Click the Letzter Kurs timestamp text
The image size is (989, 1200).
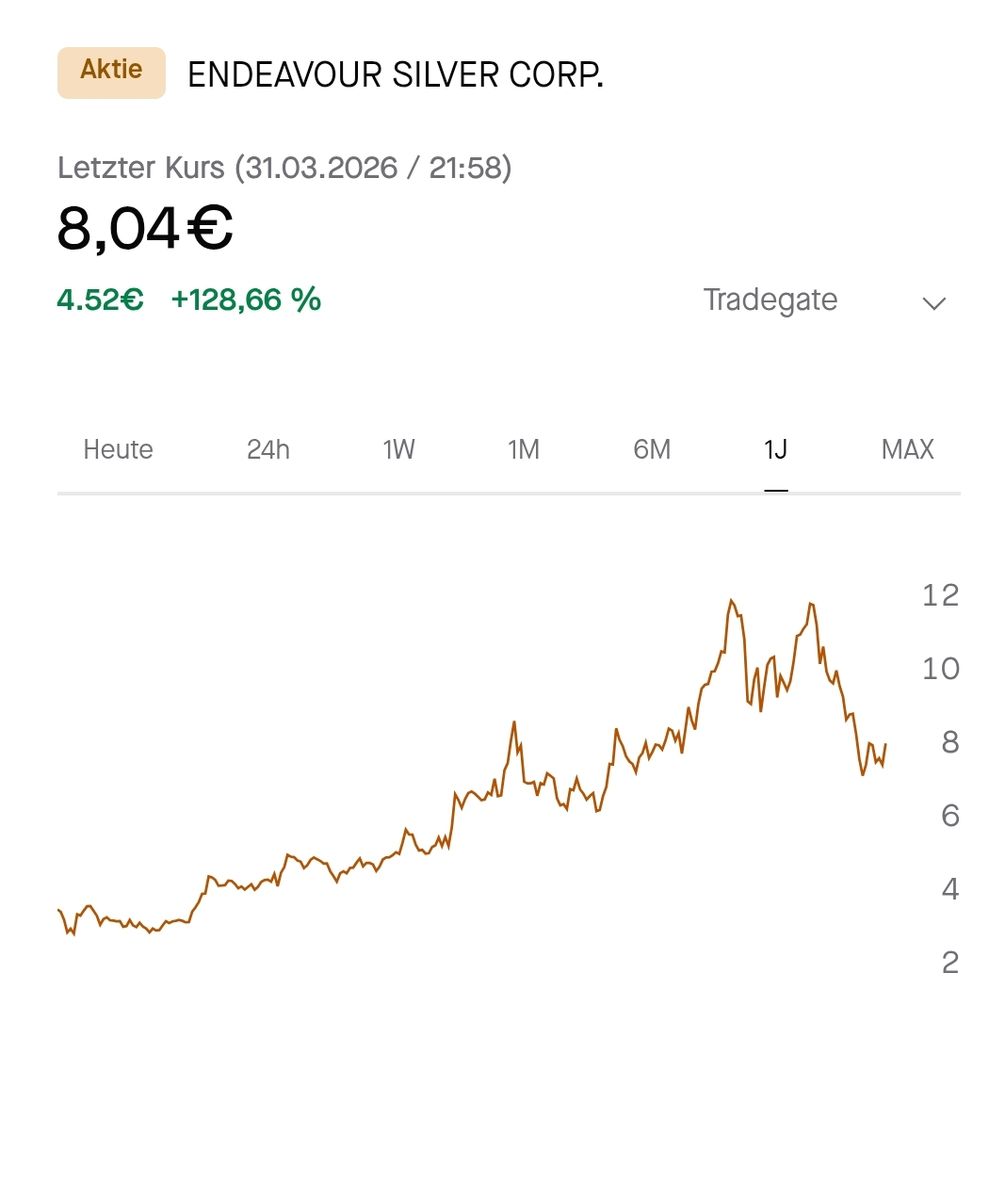coord(284,167)
